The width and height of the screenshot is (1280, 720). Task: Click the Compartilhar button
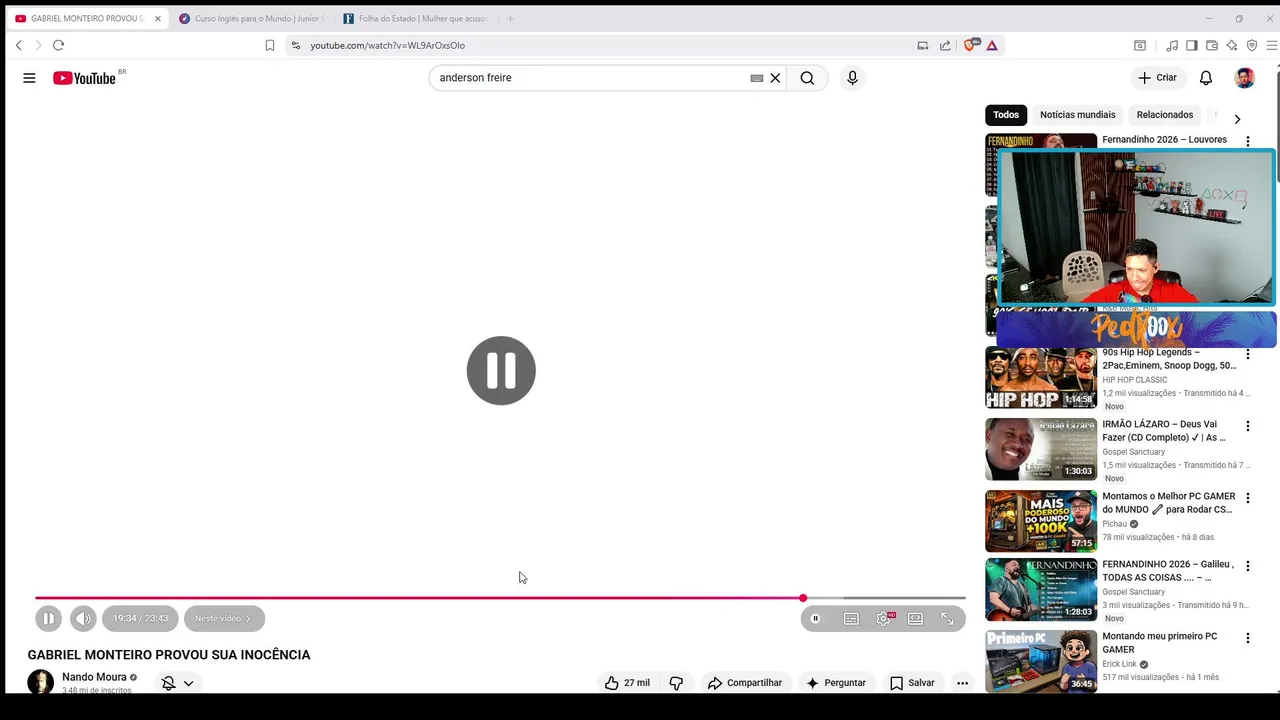pyautogui.click(x=745, y=683)
